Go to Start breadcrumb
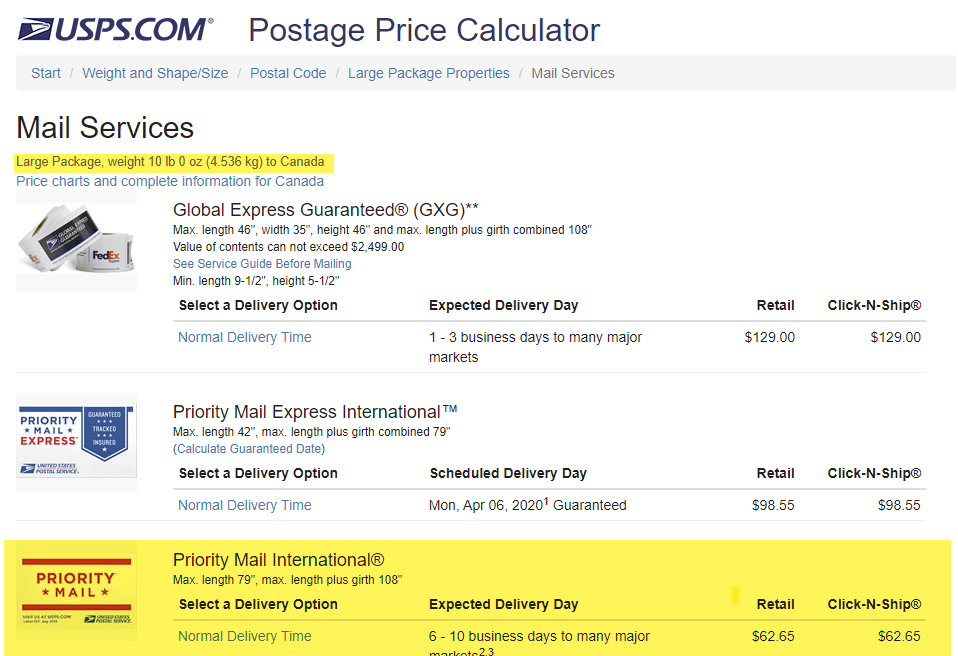 pyautogui.click(x=46, y=73)
